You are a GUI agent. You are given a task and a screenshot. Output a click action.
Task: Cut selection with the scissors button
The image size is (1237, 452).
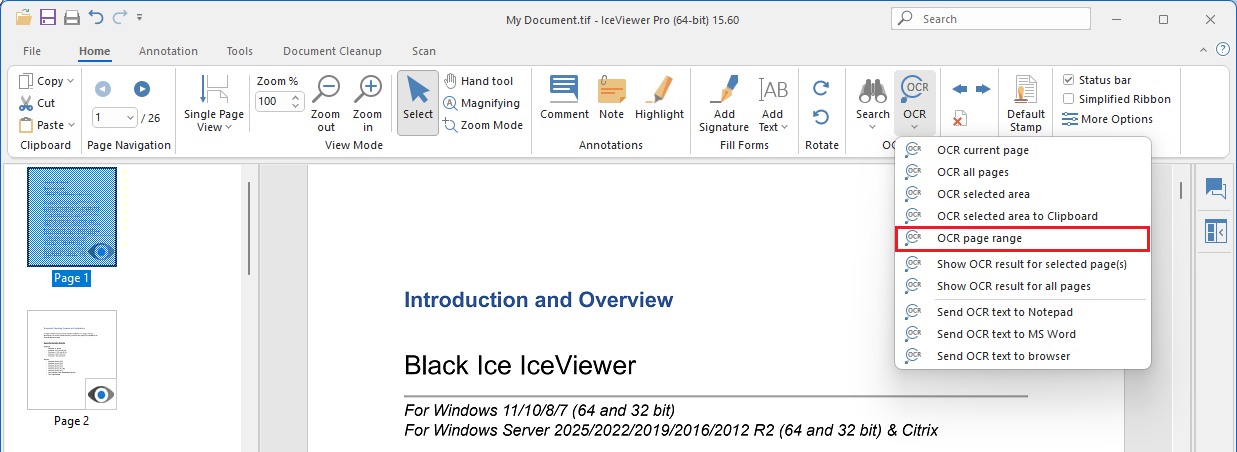pyautogui.click(x=37, y=103)
